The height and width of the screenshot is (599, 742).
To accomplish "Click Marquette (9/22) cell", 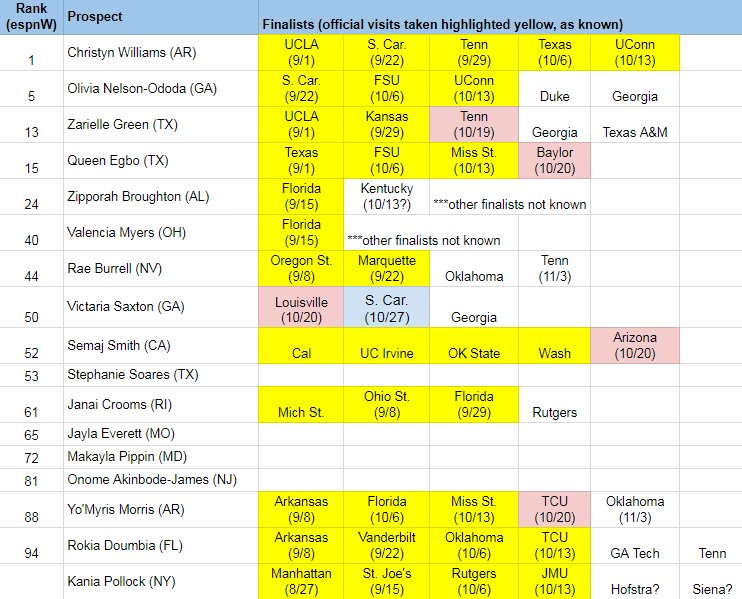I will [x=387, y=268].
